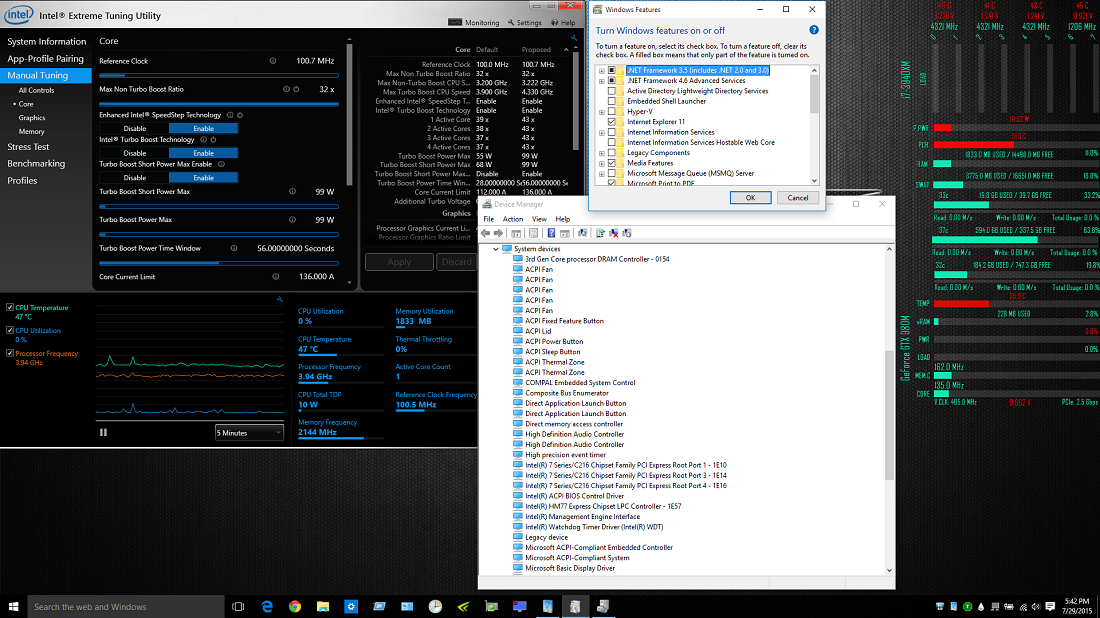Open the File menu in Device Manager
The height and width of the screenshot is (618, 1100).
point(488,219)
